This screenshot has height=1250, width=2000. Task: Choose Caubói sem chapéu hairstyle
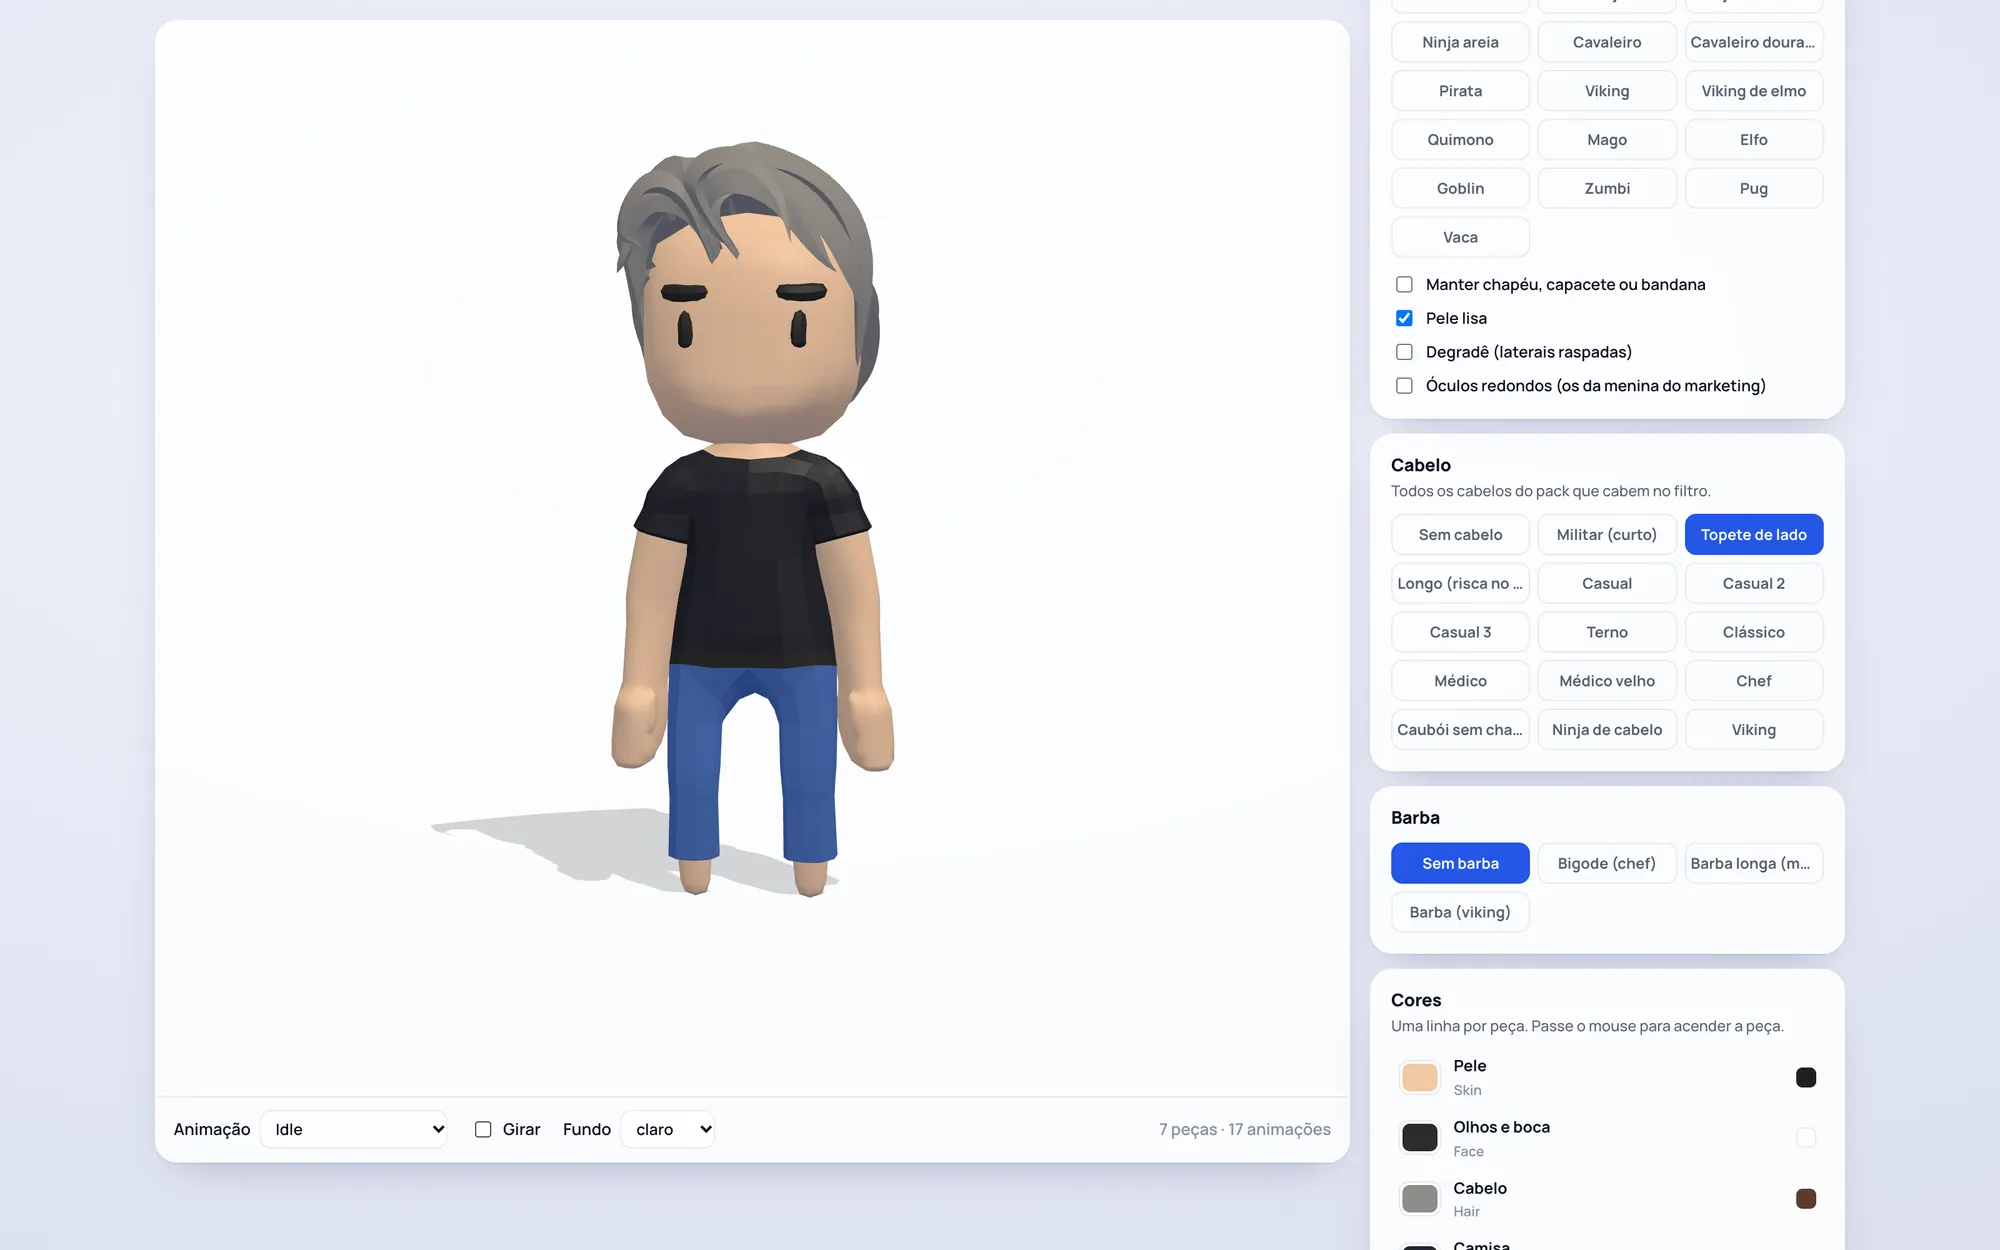point(1460,730)
